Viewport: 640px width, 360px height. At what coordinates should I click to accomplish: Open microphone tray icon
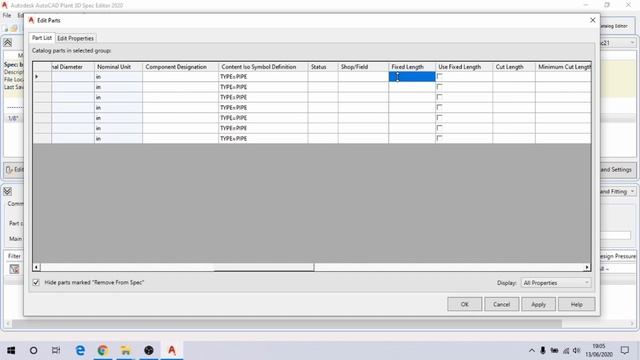tap(543, 350)
